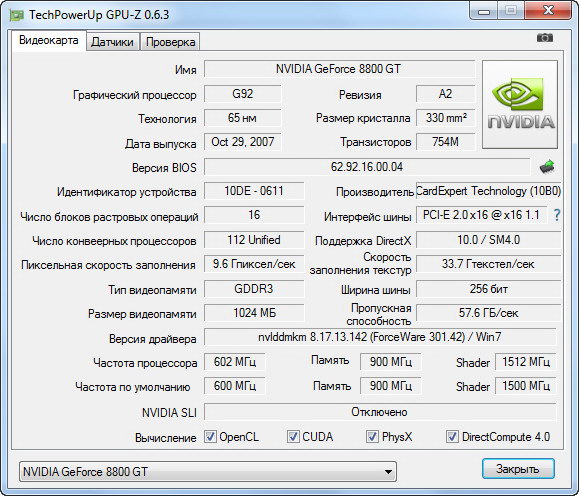Click the Версия BIOS label

pos(164,168)
